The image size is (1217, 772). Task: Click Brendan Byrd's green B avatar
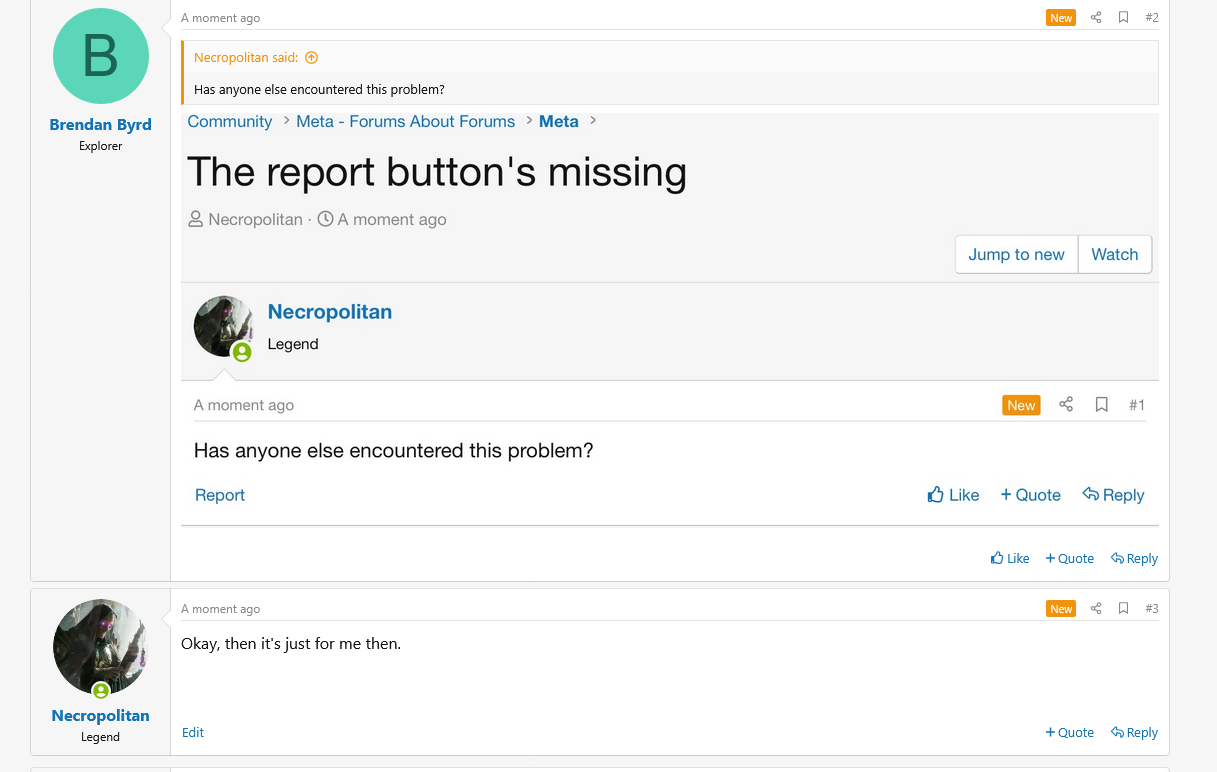pos(100,56)
